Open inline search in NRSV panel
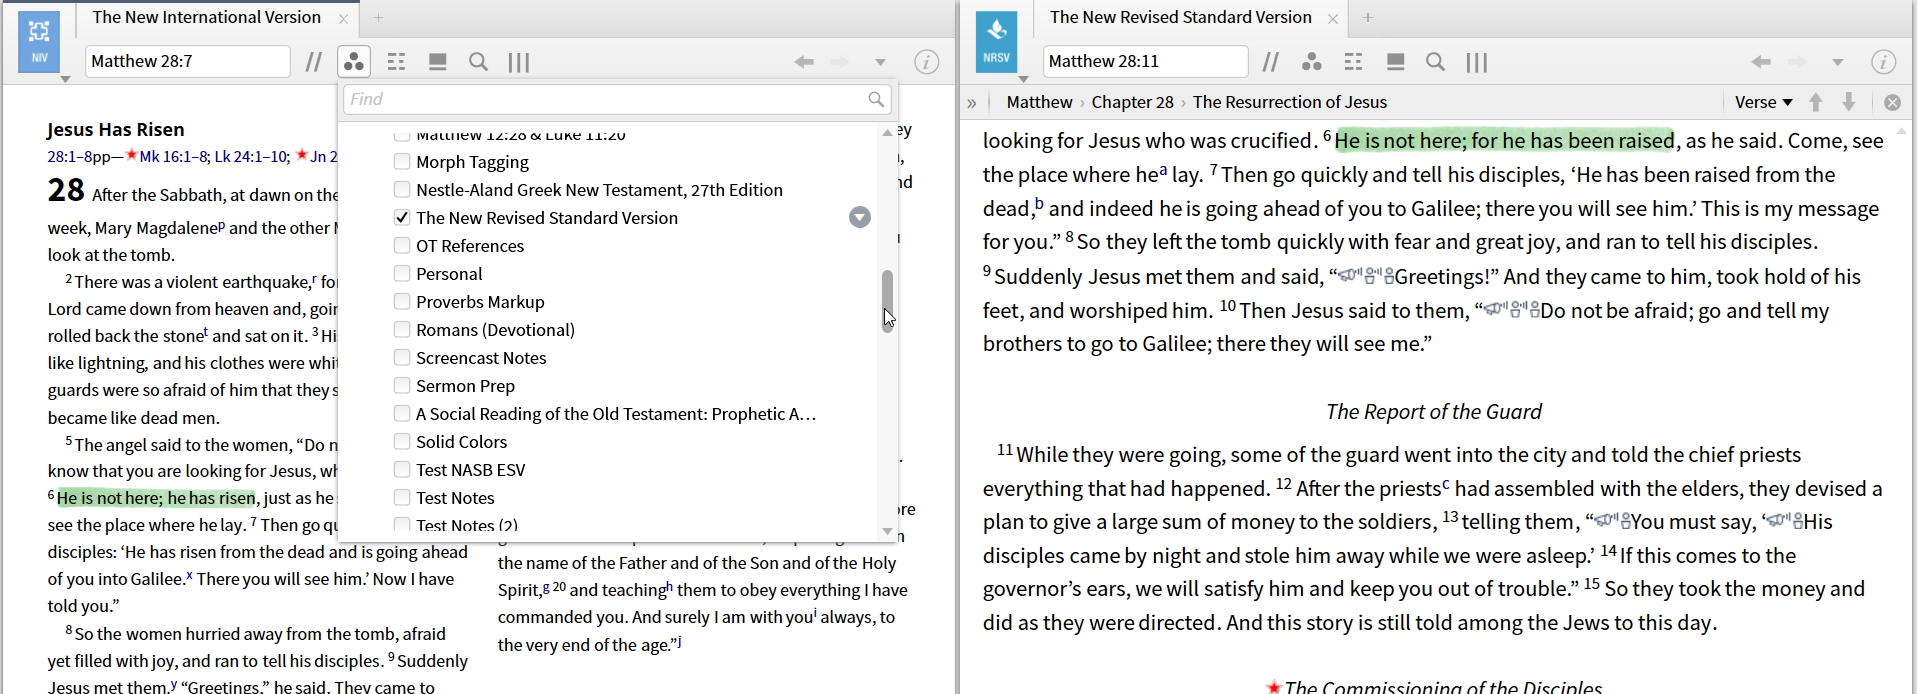This screenshot has height=694, width=1917. [1436, 62]
